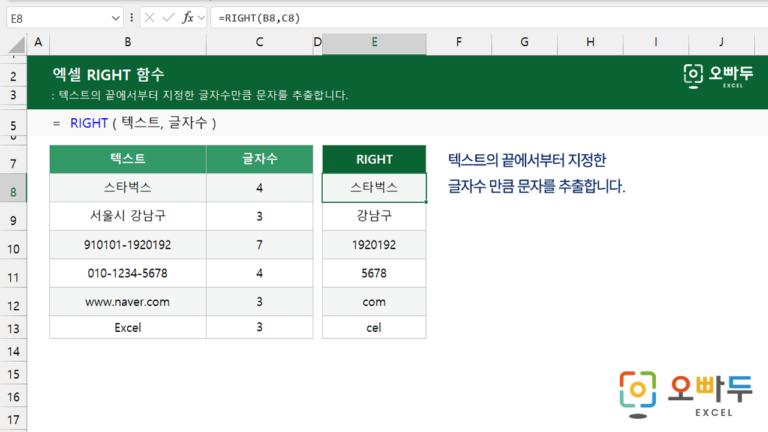The width and height of the screenshot is (768, 432).
Task: Click the '글자수' header cell
Action: (260, 159)
